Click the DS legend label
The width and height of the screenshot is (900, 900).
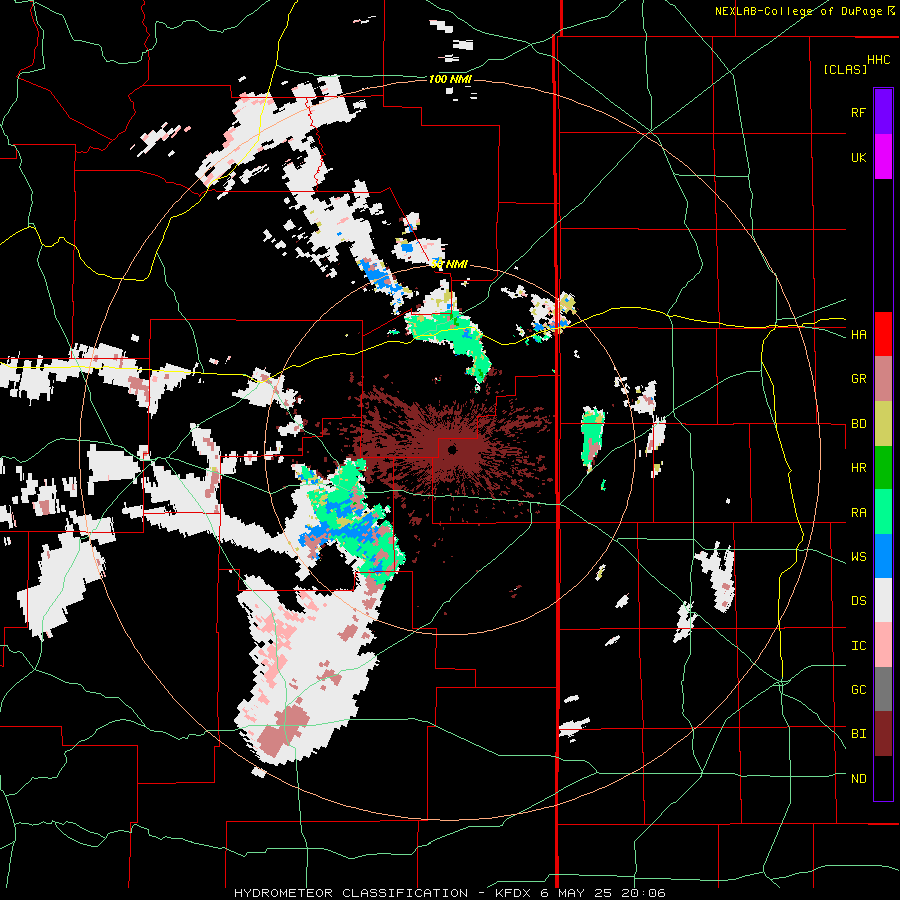tap(858, 601)
